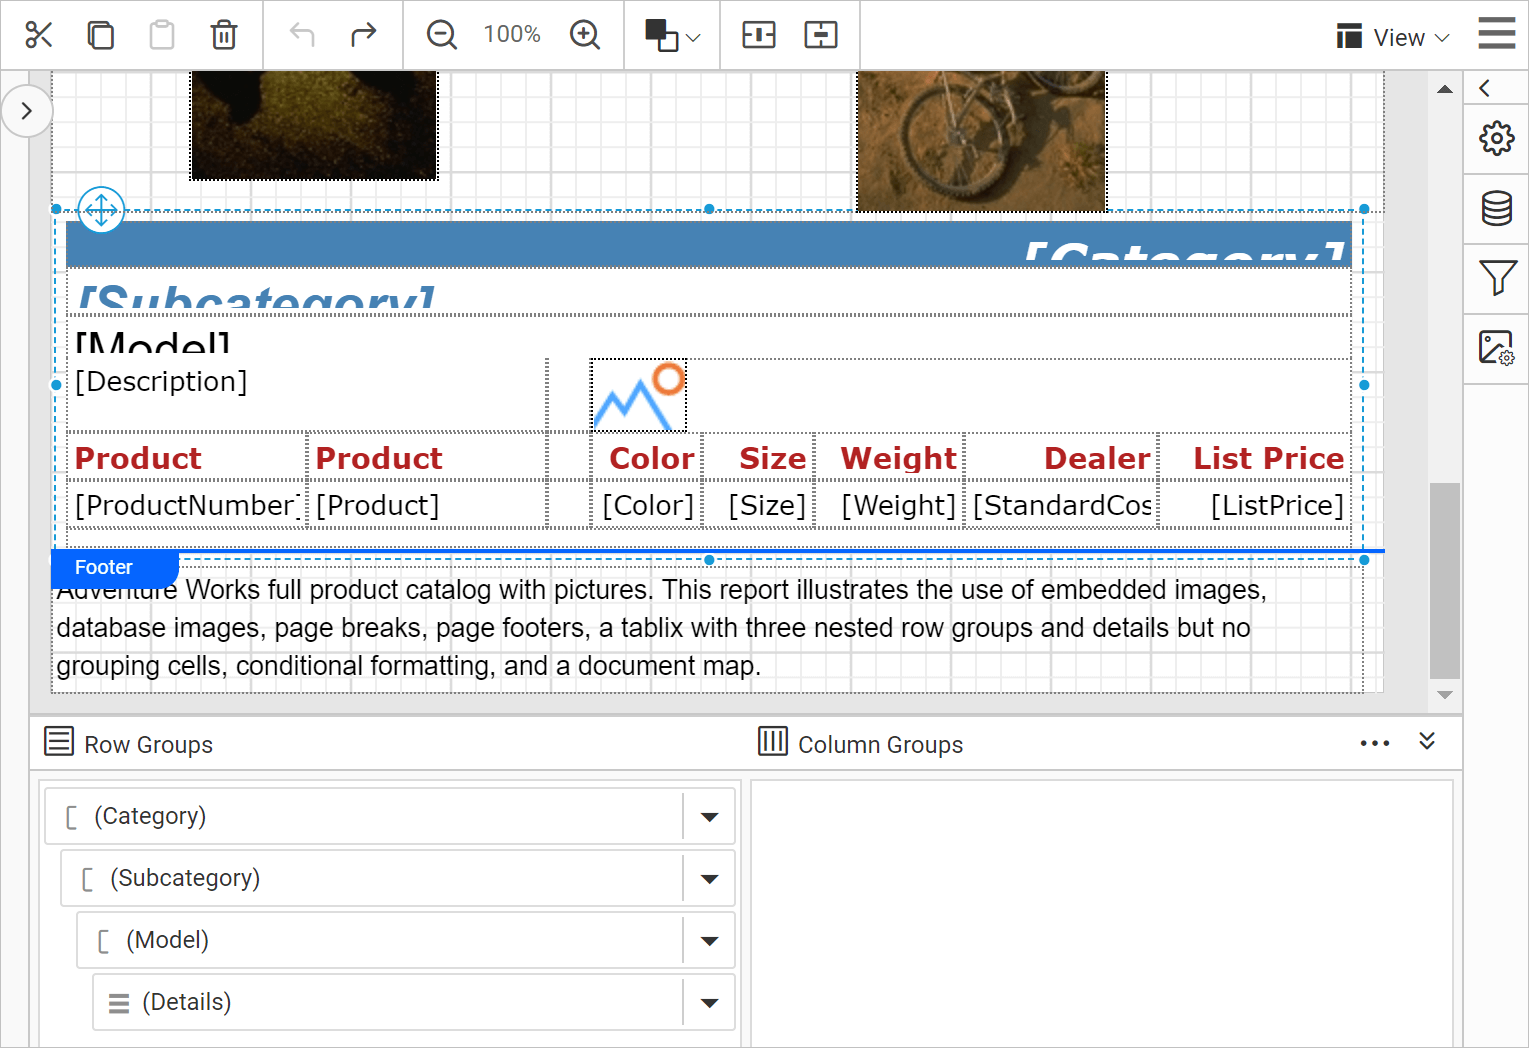Click the align middle vertically icon
The height and width of the screenshot is (1048, 1529).
(x=821, y=35)
